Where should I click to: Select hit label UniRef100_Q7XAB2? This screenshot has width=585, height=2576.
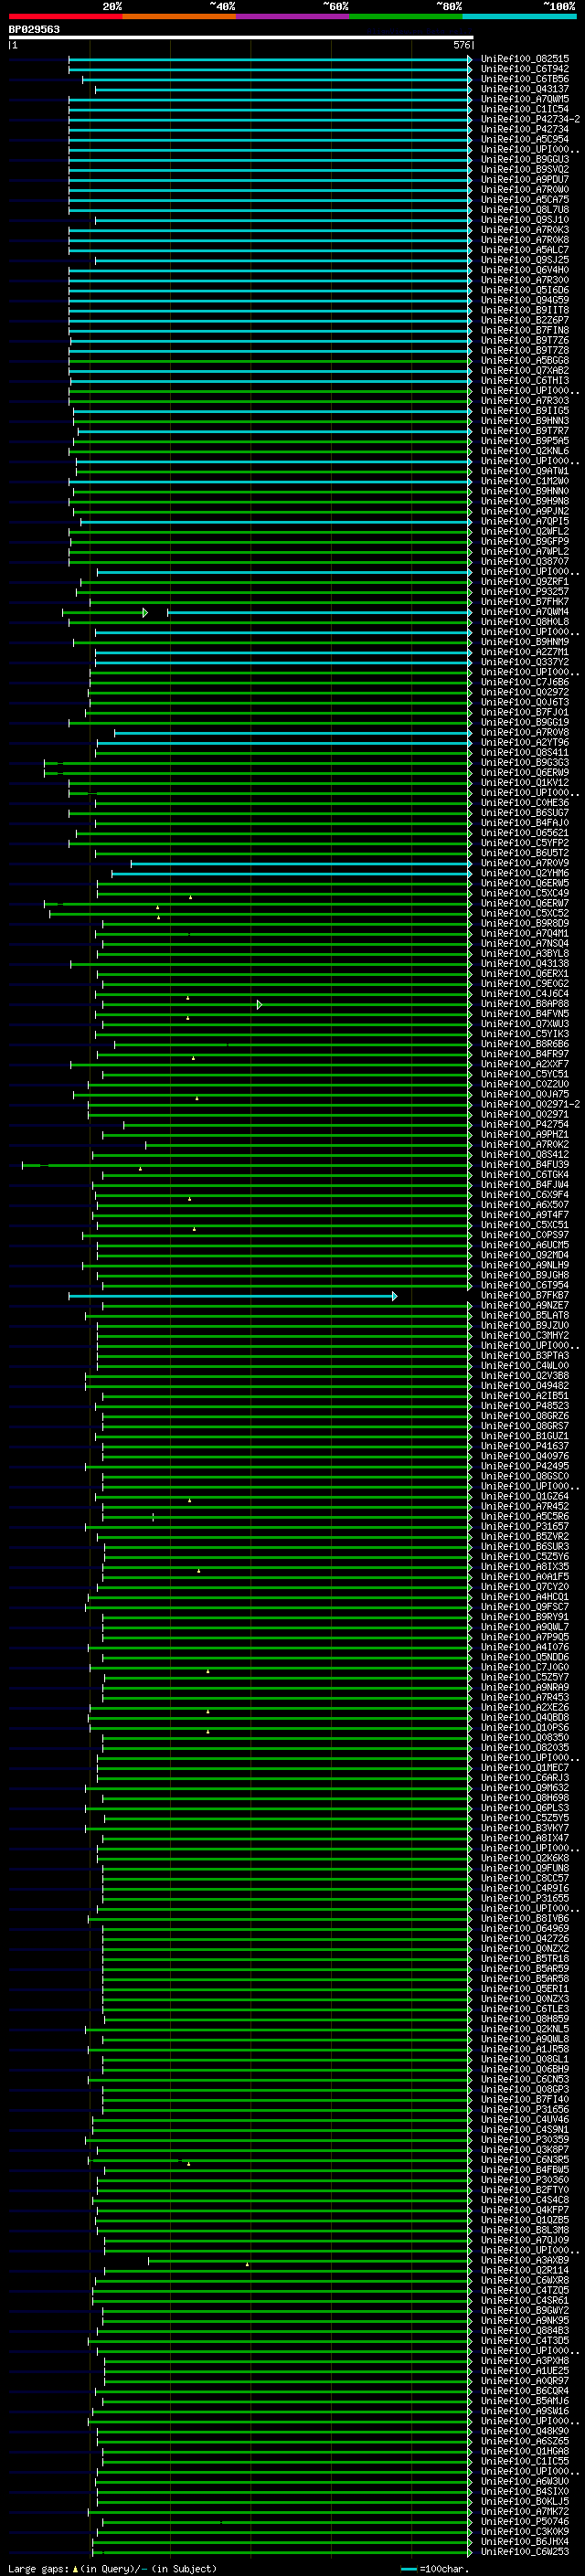525,370
